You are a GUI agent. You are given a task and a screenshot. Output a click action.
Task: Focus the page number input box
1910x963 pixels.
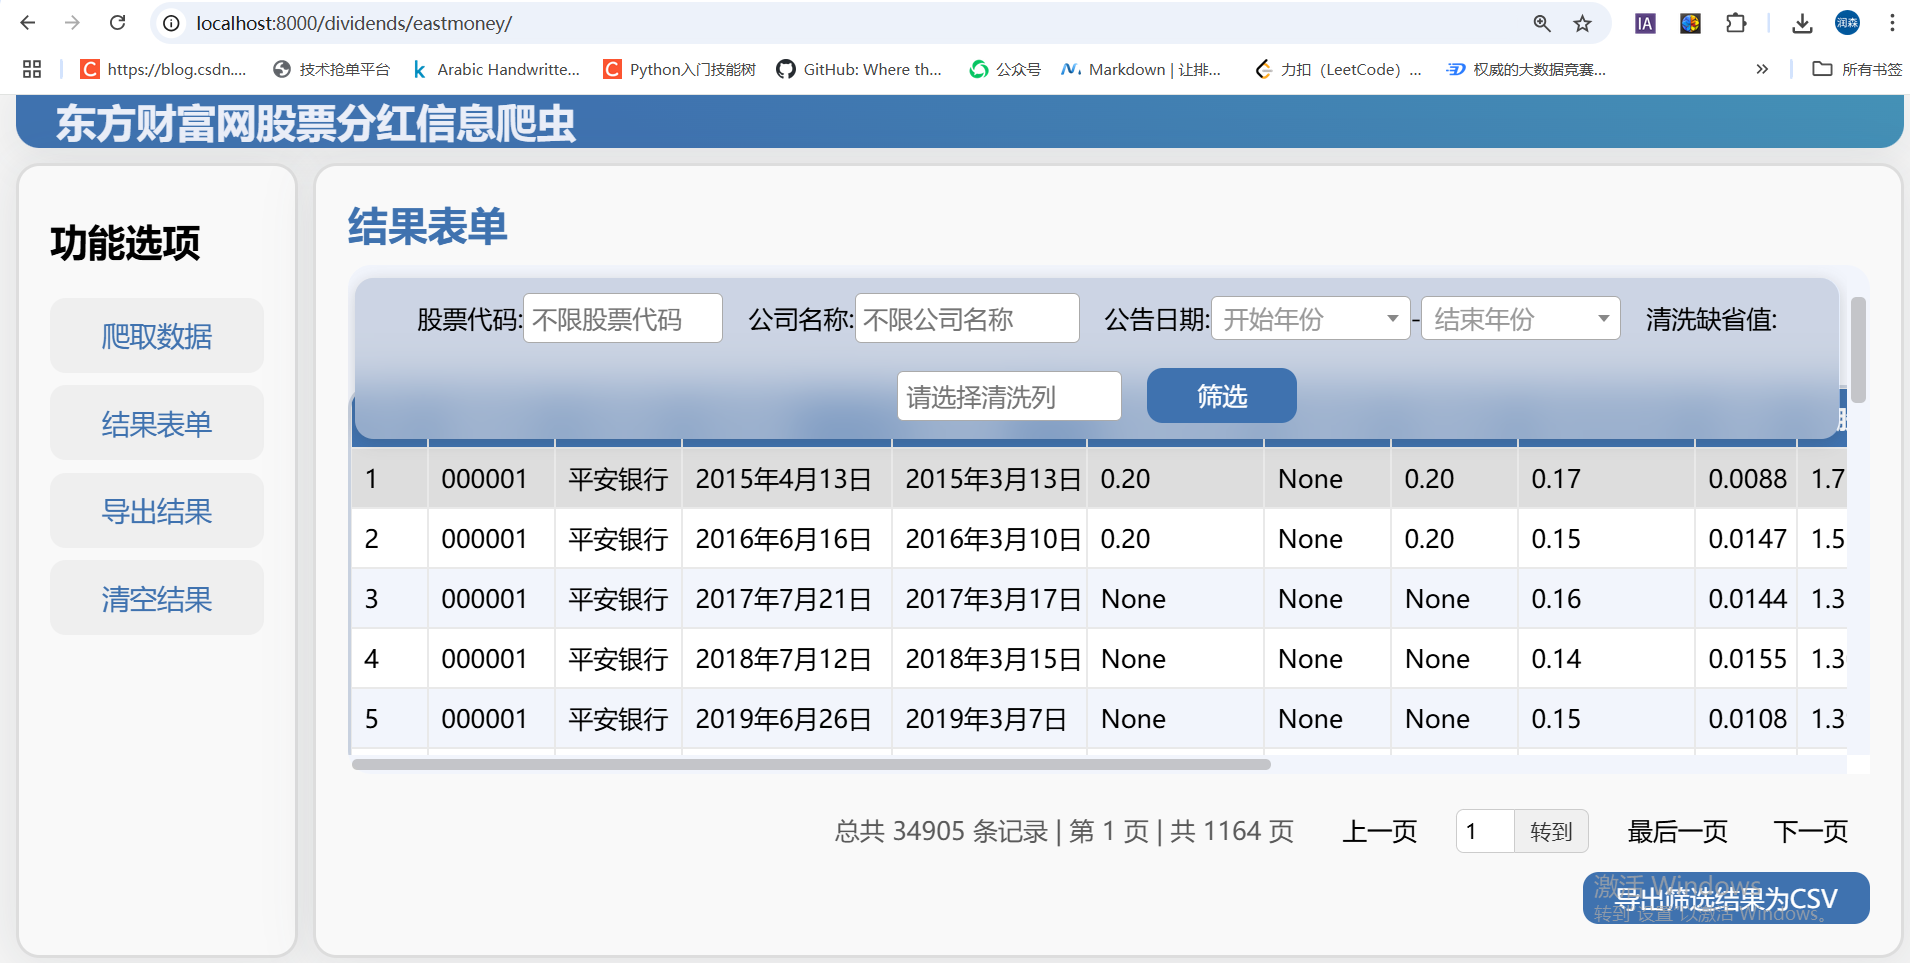pos(1486,831)
